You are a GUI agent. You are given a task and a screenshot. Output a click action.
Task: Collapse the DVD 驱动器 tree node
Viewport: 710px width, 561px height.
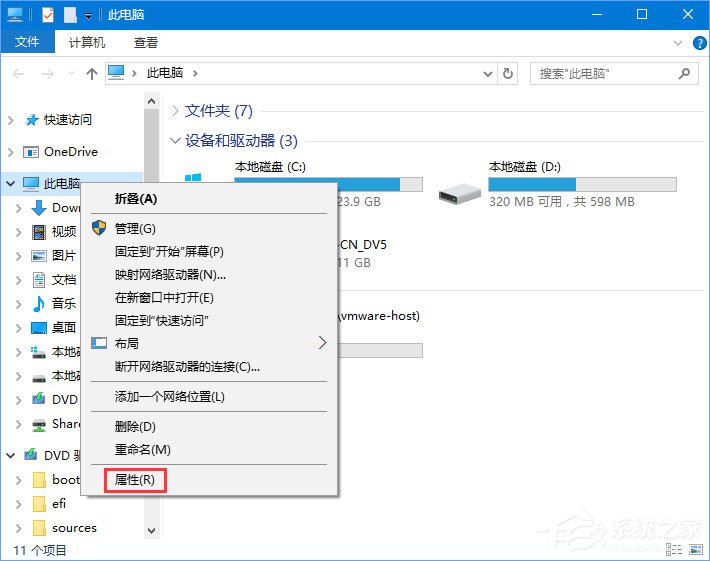(x=10, y=456)
